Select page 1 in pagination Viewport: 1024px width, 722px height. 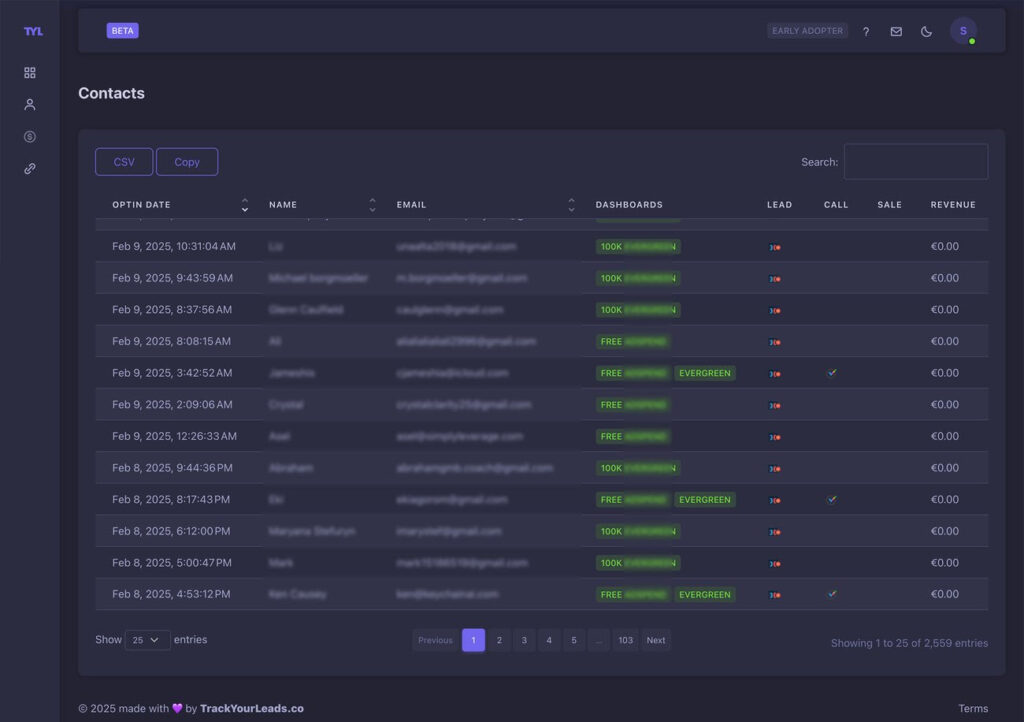click(x=473, y=640)
